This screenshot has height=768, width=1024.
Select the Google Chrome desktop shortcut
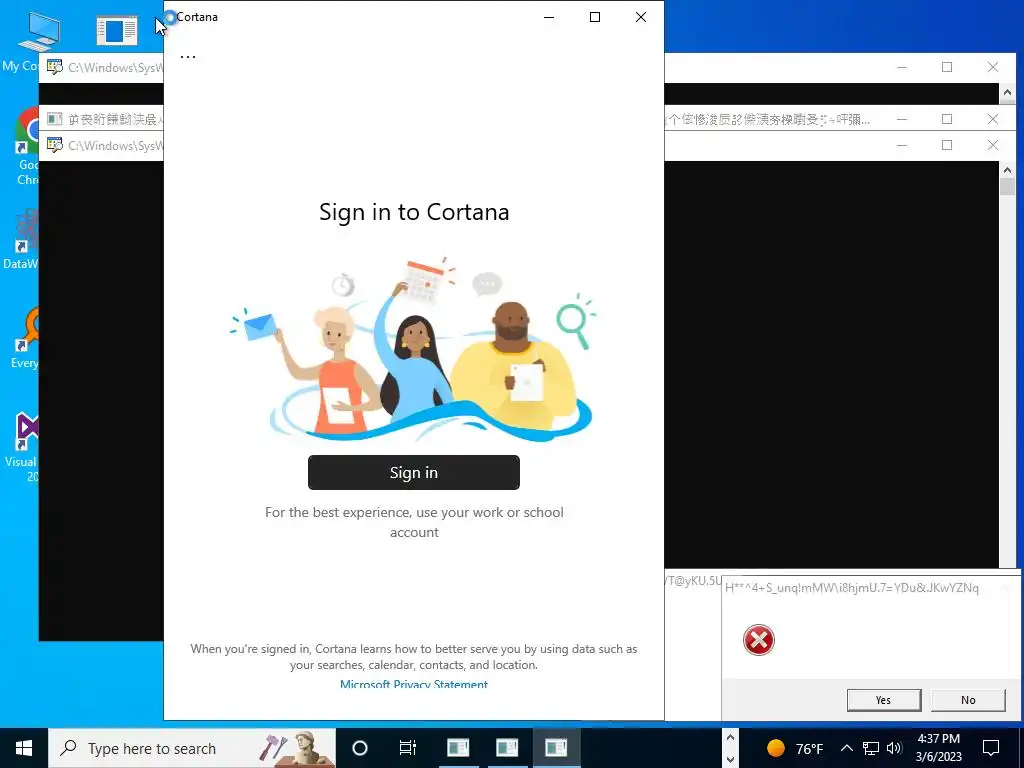coord(26,146)
